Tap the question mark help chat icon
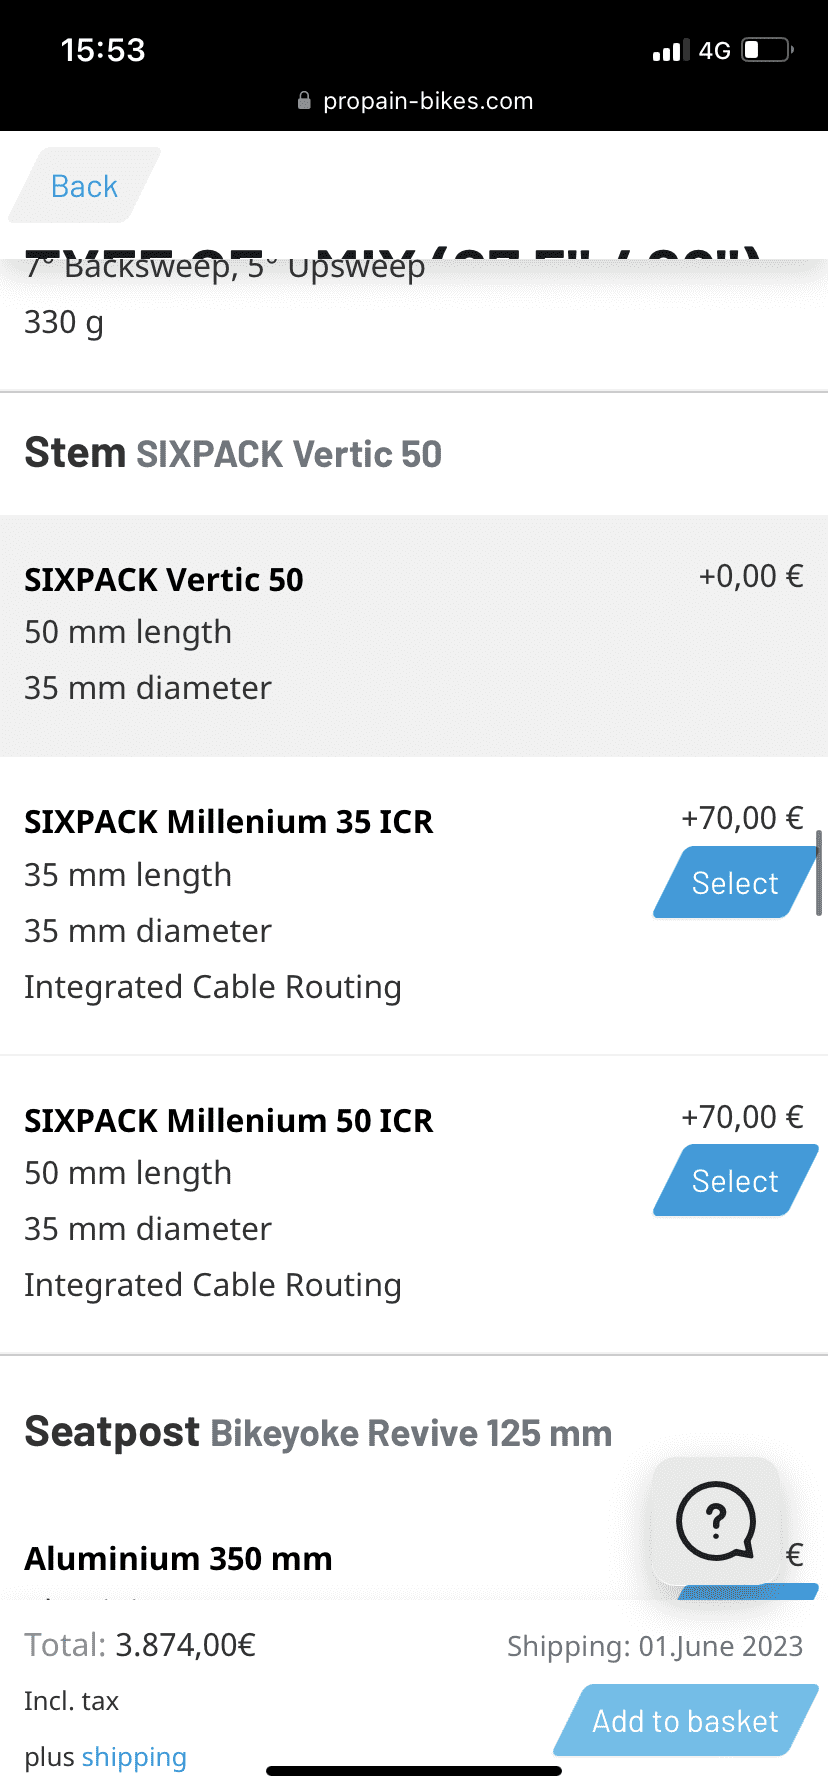Viewport: 828px width, 1792px height. pos(716,1521)
